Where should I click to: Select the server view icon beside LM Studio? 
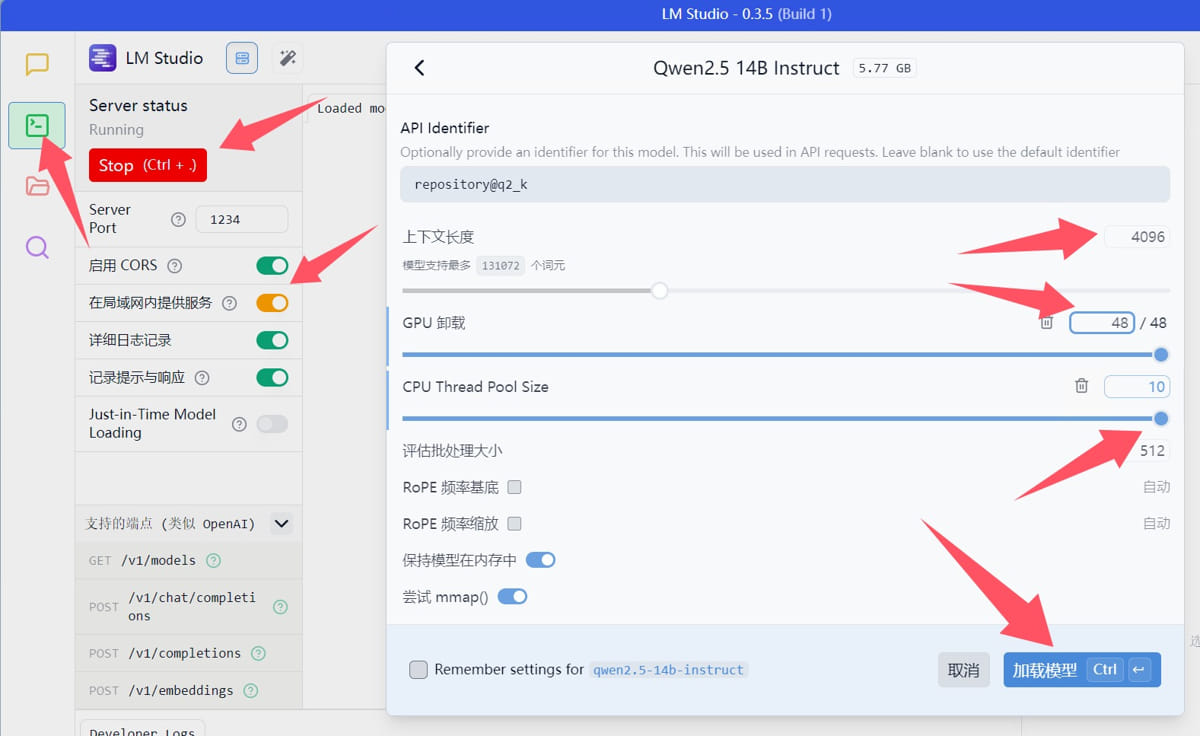click(x=242, y=58)
